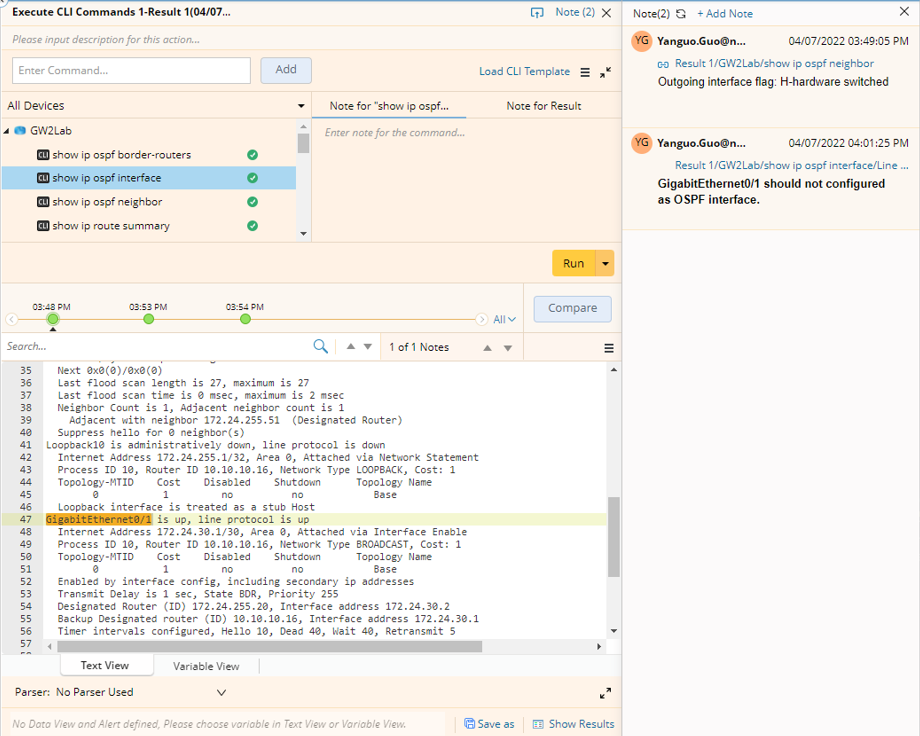
Task: Click link icon beside ospf neighbor note
Action: click(663, 64)
